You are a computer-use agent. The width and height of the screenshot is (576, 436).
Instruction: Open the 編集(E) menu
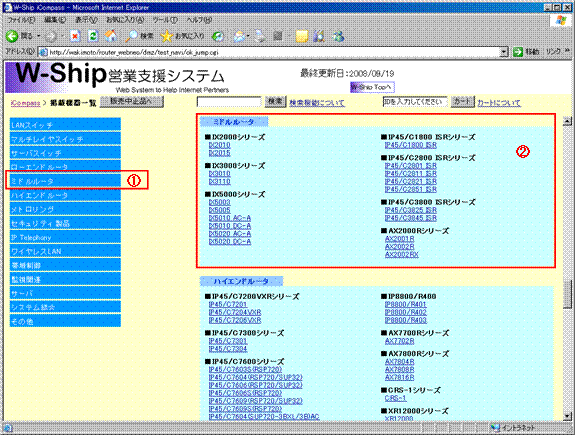(55, 20)
